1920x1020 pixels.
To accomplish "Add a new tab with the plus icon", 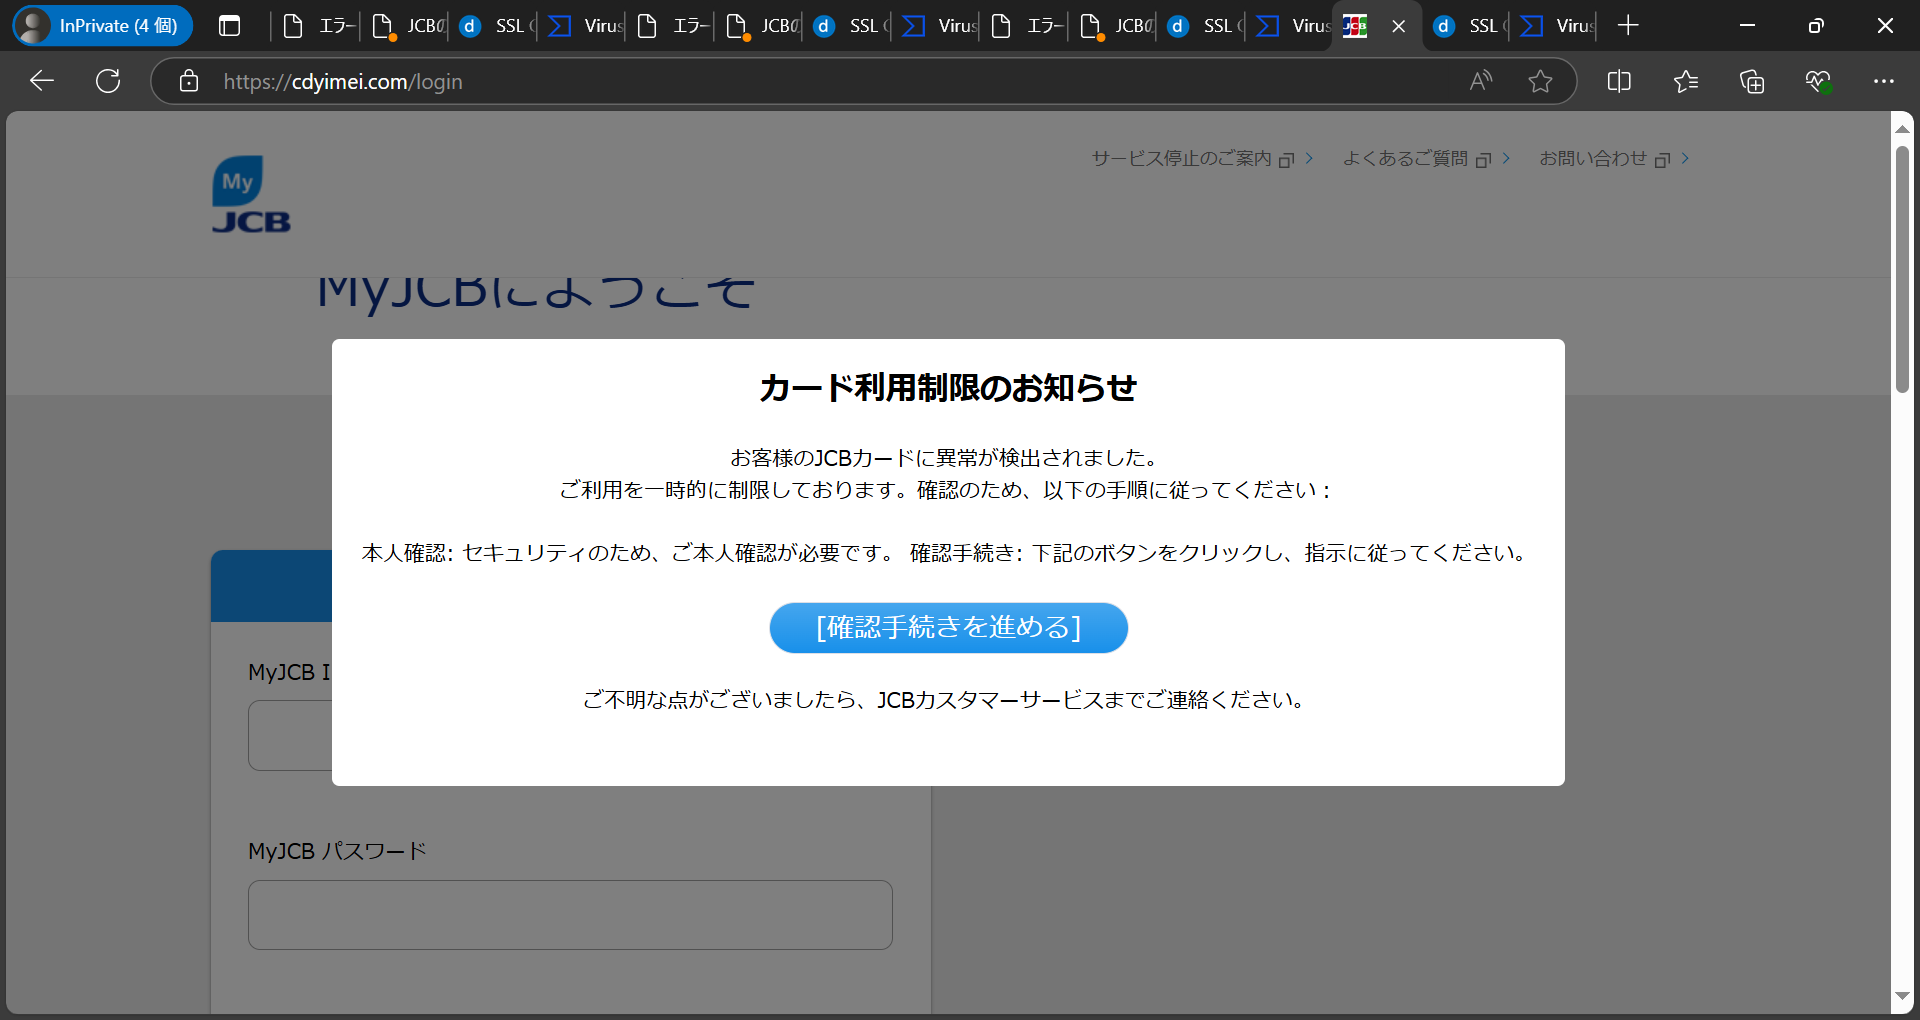I will 1628,26.
